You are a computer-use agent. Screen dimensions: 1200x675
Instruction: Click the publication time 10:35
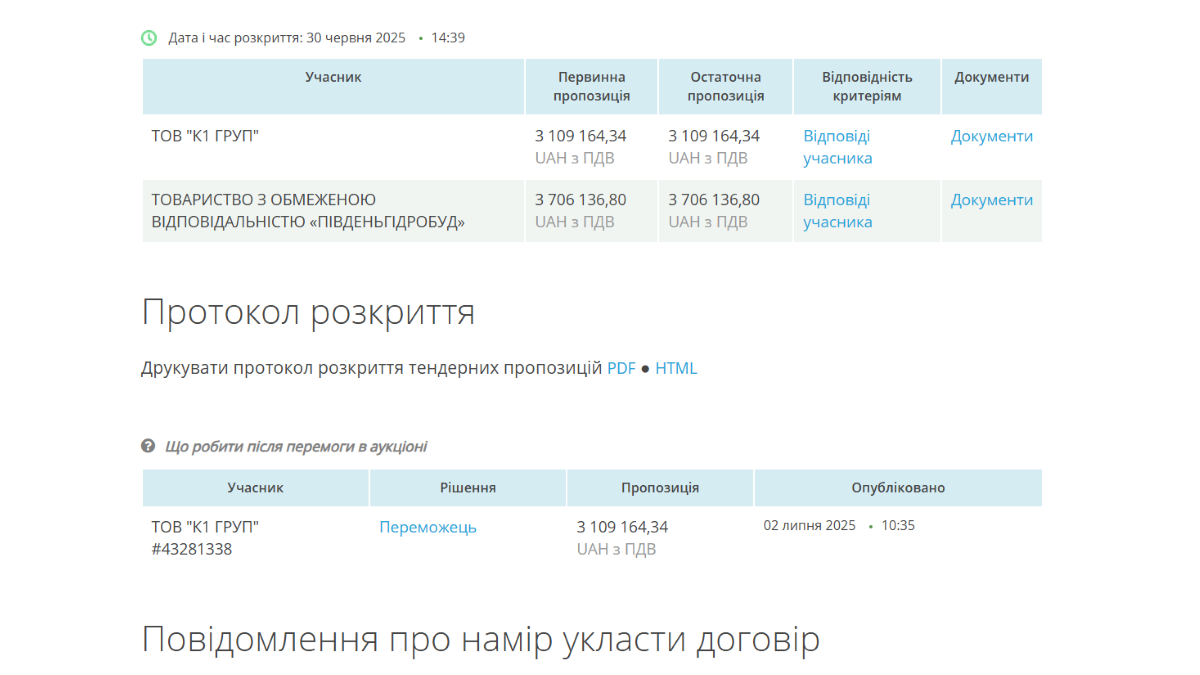point(898,525)
